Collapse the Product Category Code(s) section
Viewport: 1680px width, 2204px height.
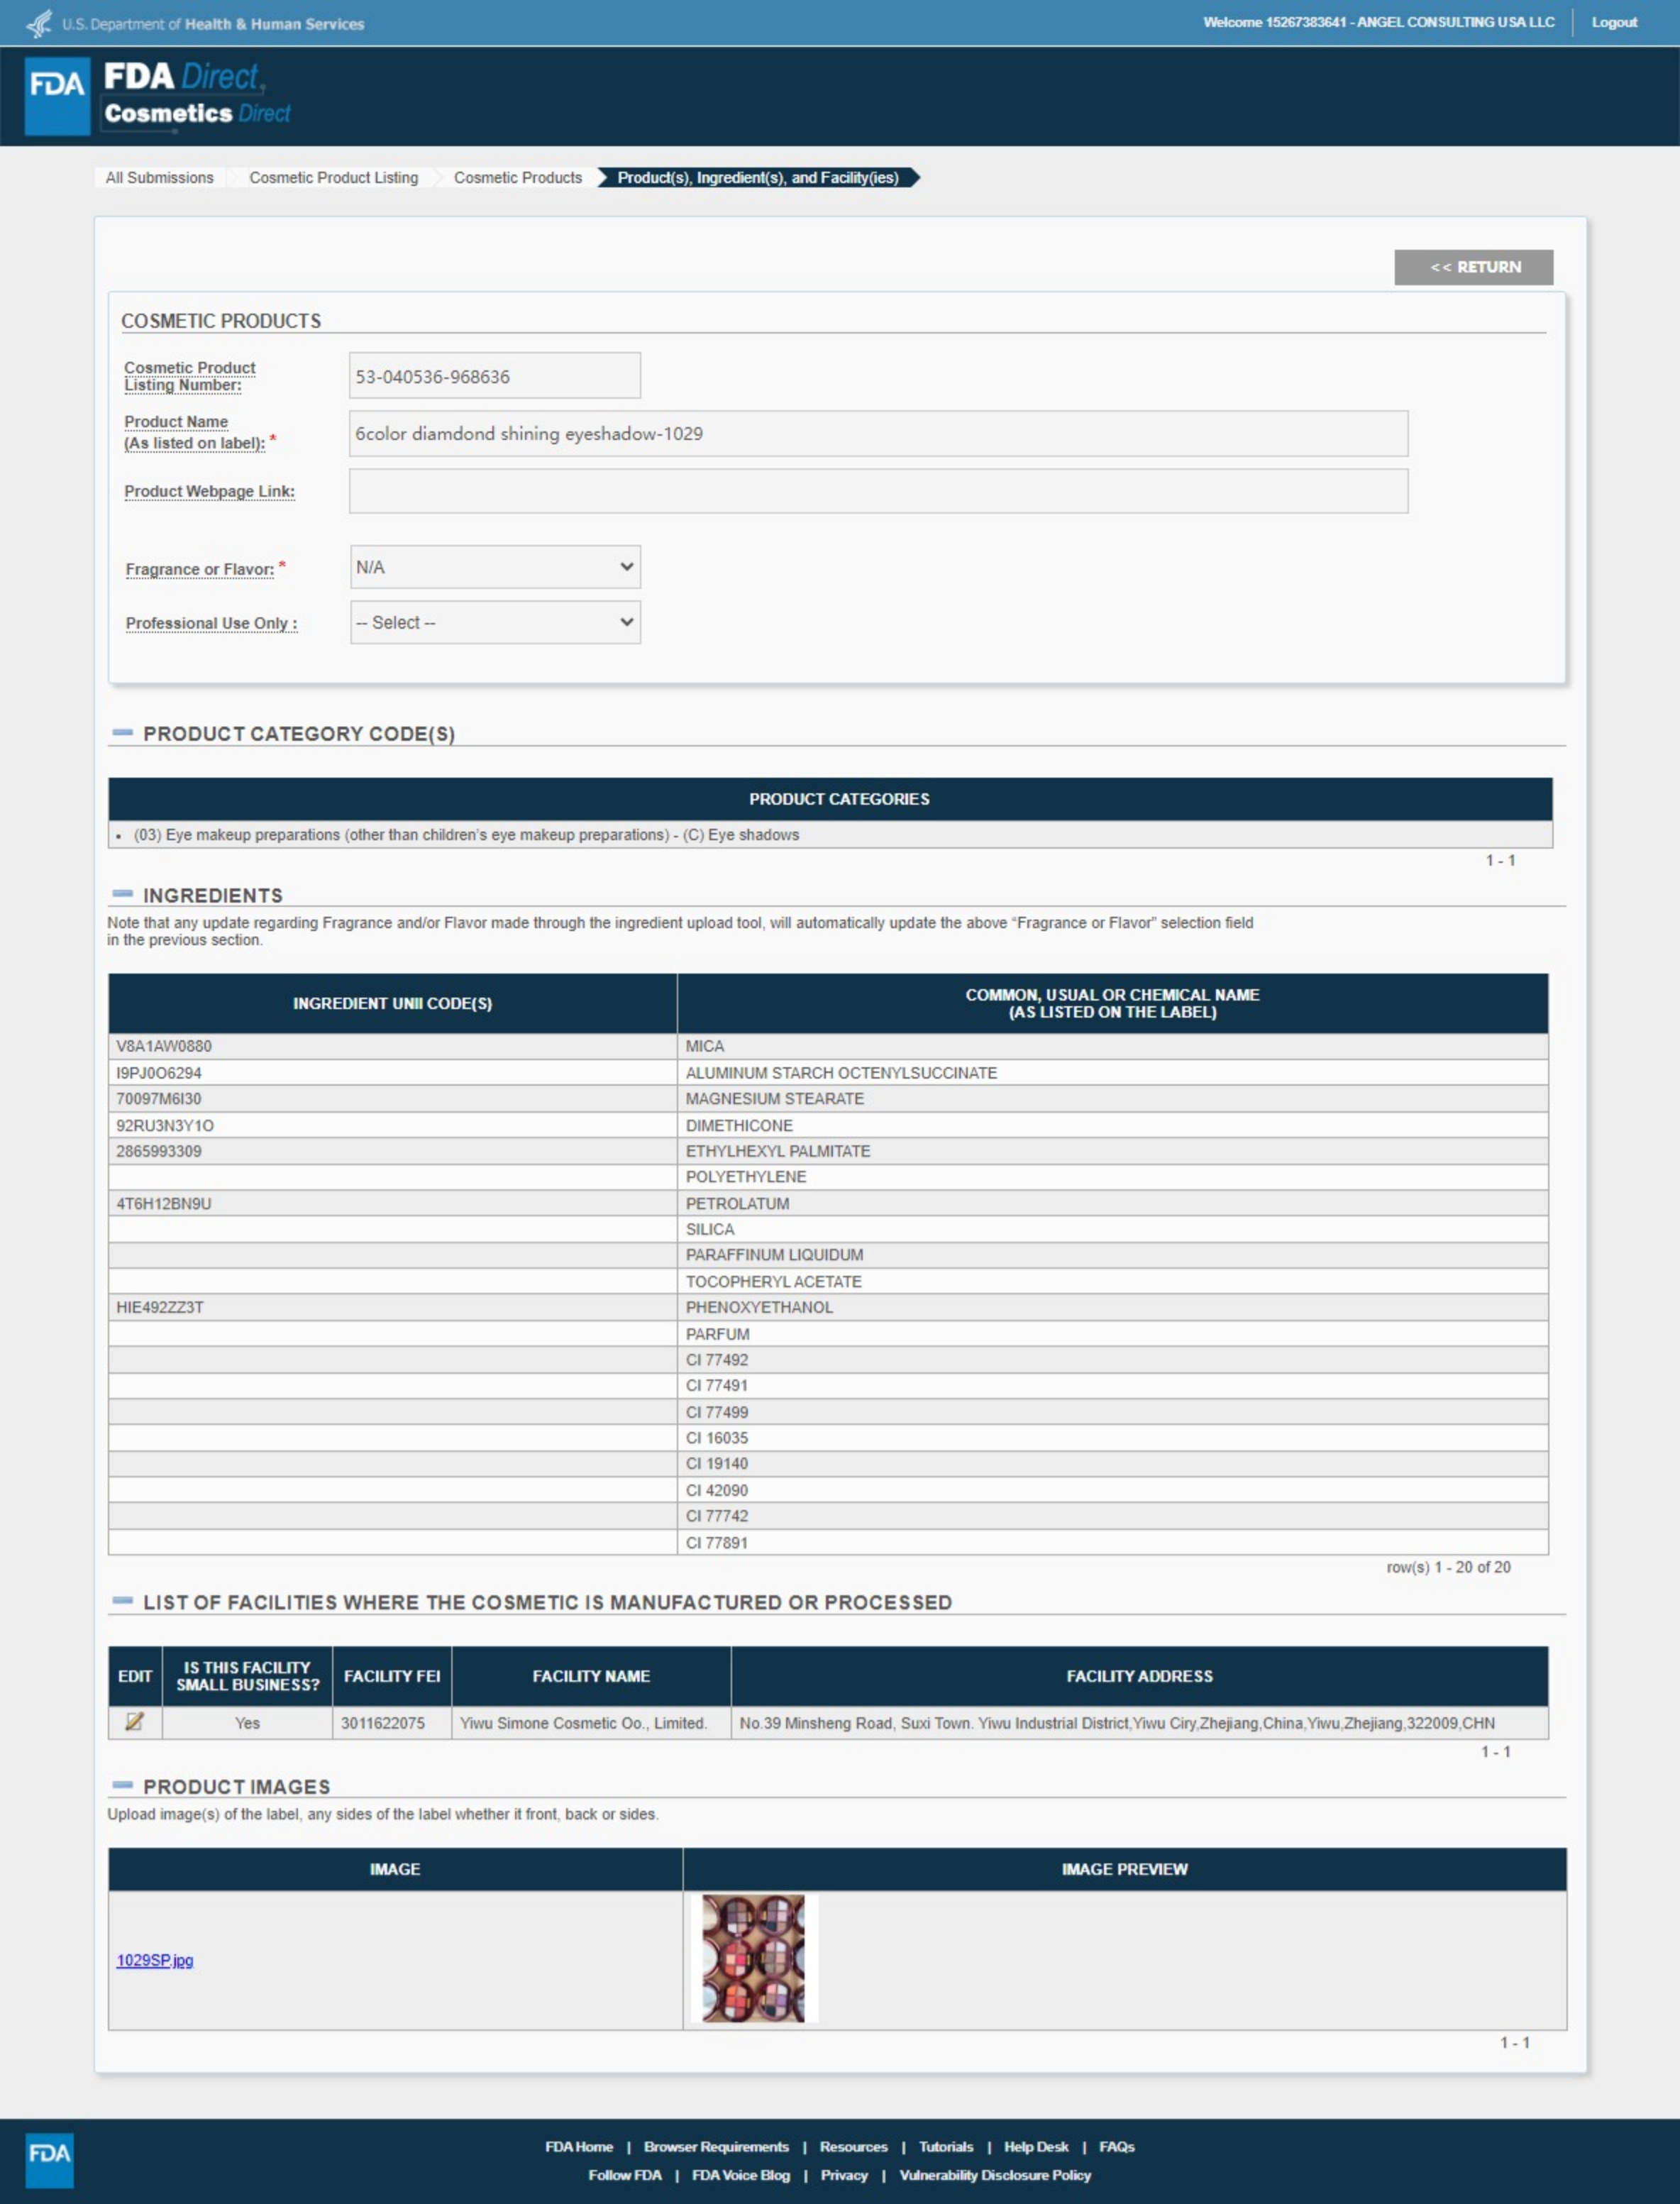coord(123,733)
